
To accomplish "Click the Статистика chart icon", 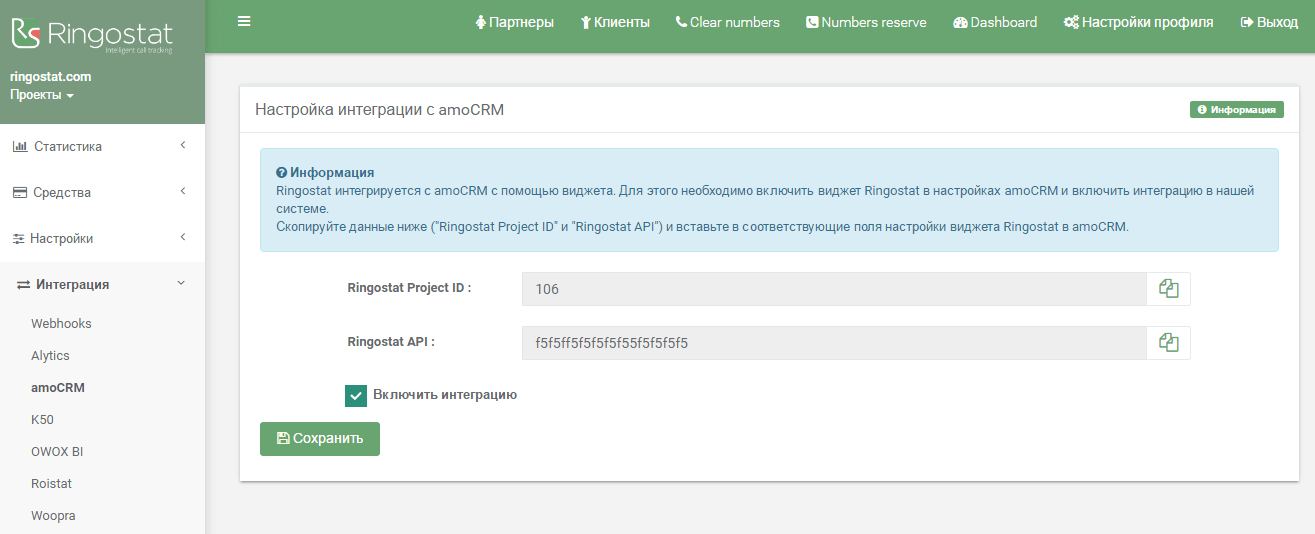I will coord(20,147).
